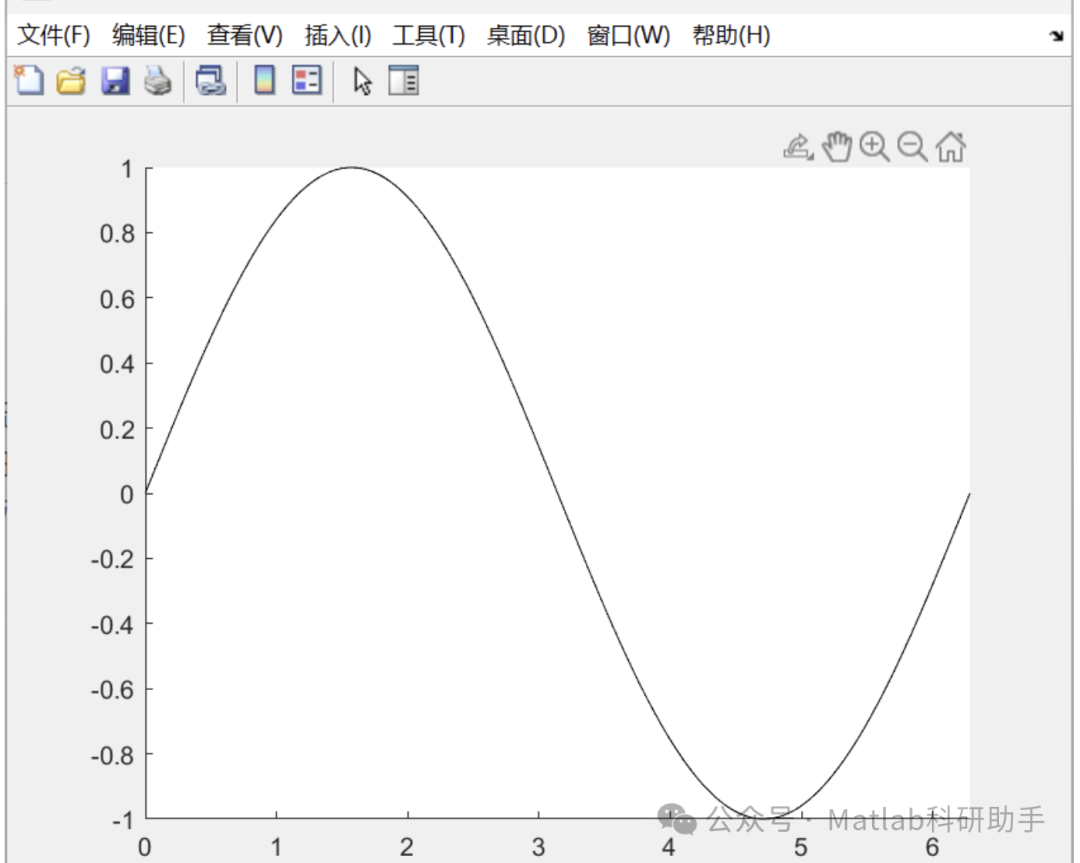The width and height of the screenshot is (1080, 863).
Task: Click the dock figure arrow in menu bar corner
Action: [x=1057, y=36]
